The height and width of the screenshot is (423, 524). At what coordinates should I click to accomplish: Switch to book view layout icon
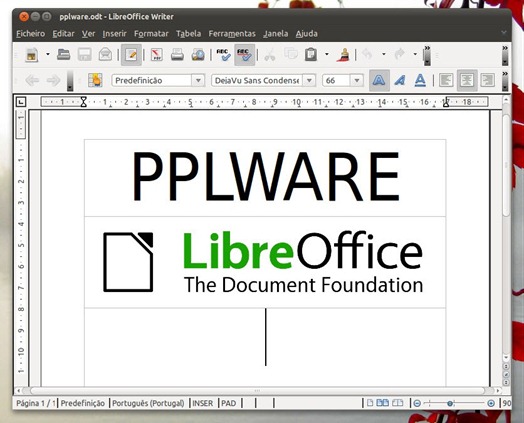point(397,403)
